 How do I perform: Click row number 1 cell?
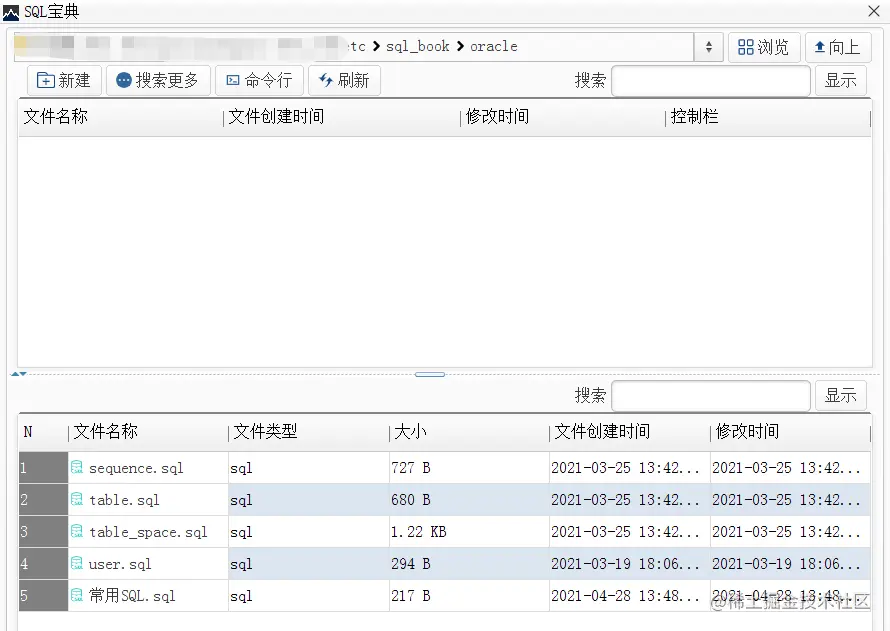coord(43,468)
